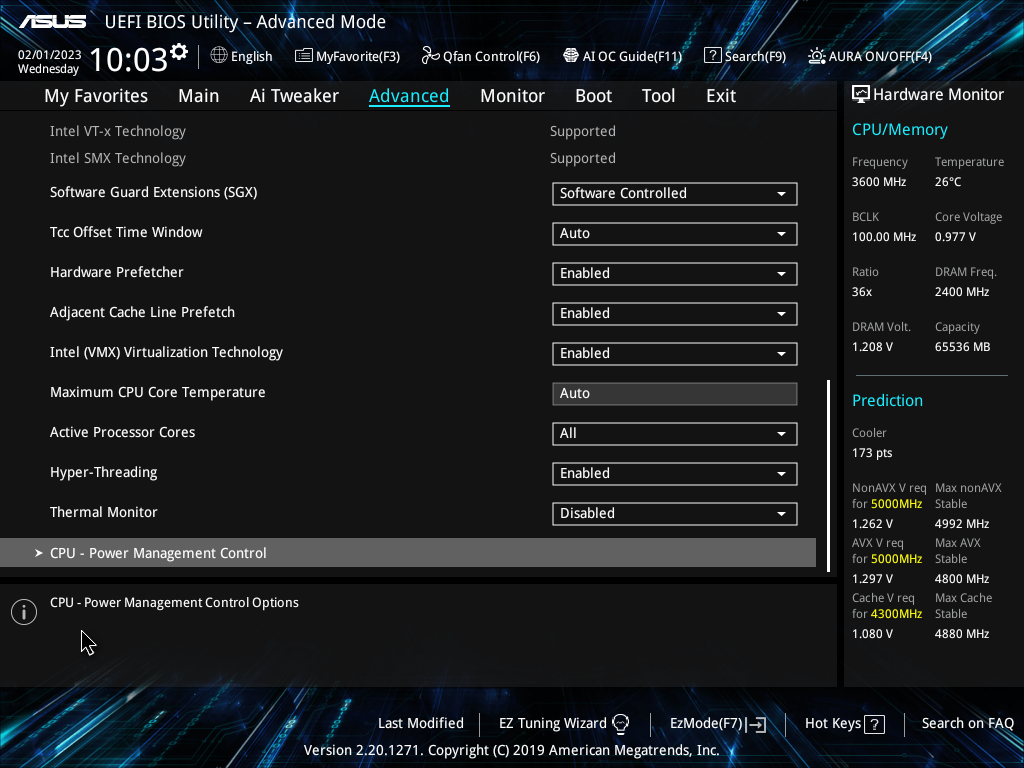Click the Hot Keys question mark icon
Image resolution: width=1024 pixels, height=768 pixels.
click(874, 724)
